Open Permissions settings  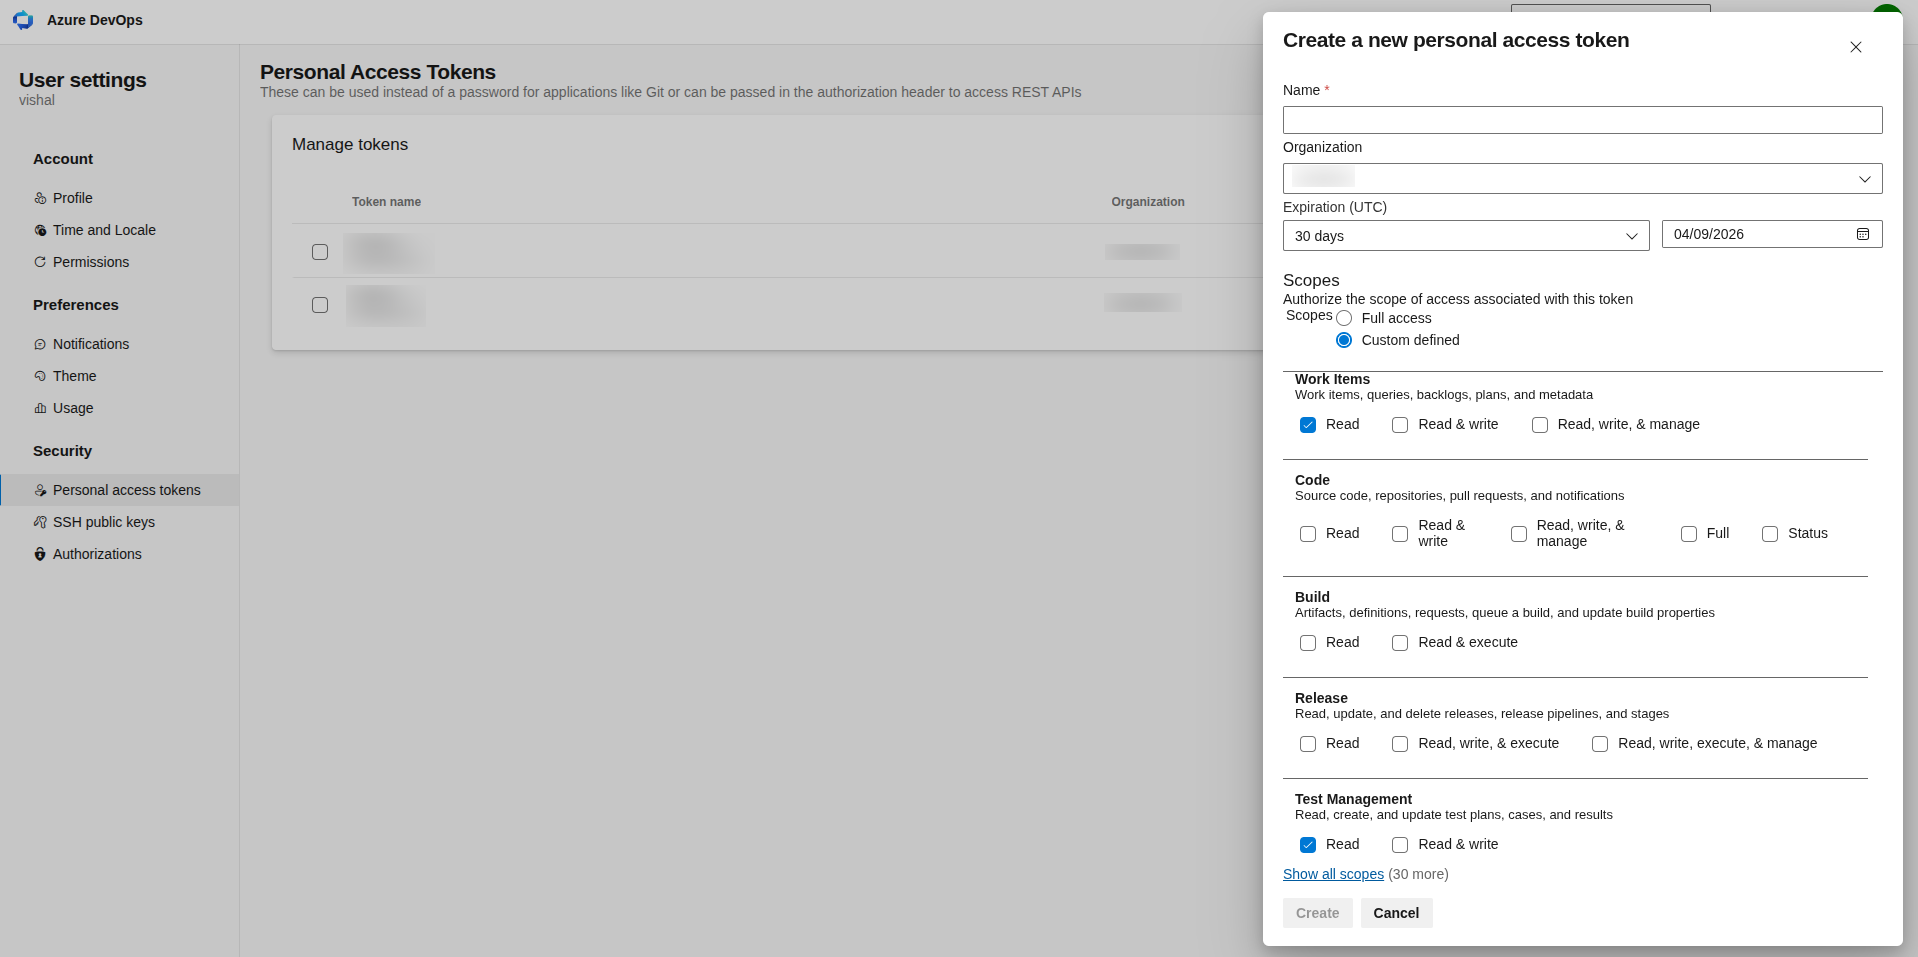coord(119,262)
